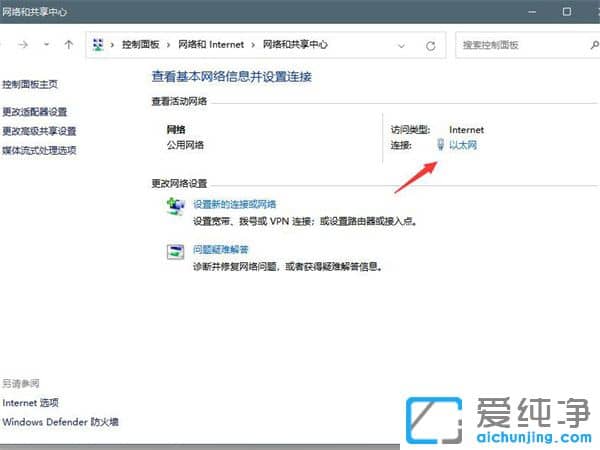Click the 问题疑难解答 troubleshoot icon

point(176,252)
